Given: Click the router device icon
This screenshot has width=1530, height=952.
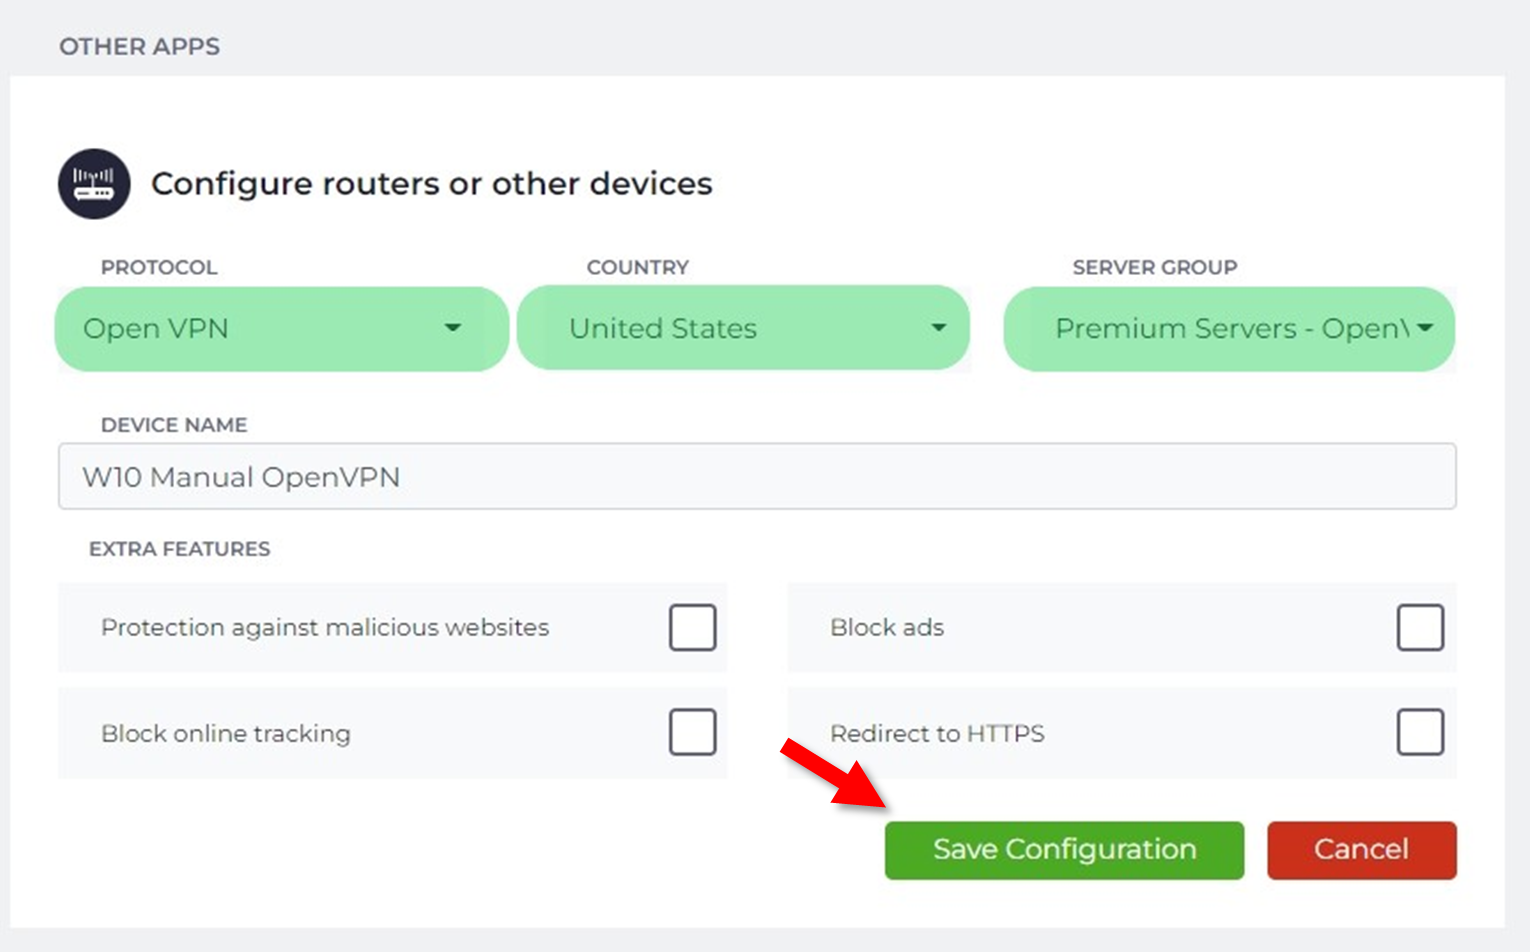Looking at the screenshot, I should point(94,184).
